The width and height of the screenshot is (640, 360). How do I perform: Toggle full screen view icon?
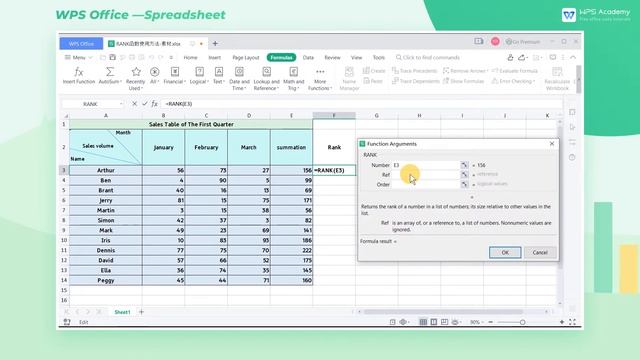point(572,322)
